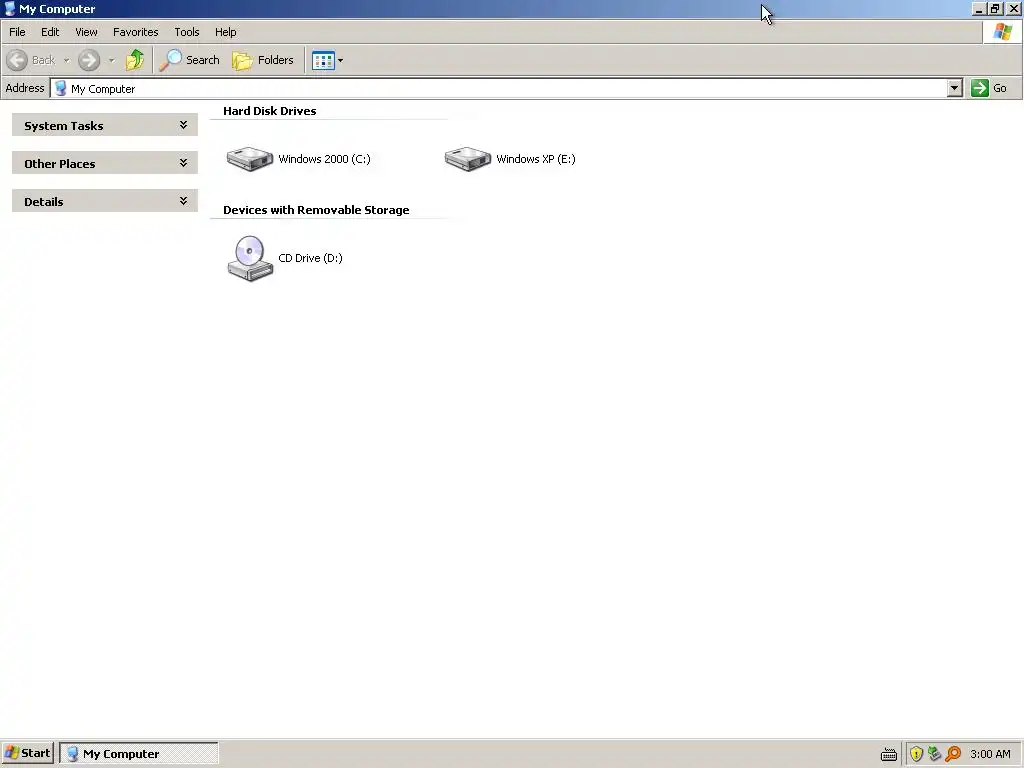1024x768 pixels.
Task: Click the My Computer title bar icon
Action: tap(10, 8)
